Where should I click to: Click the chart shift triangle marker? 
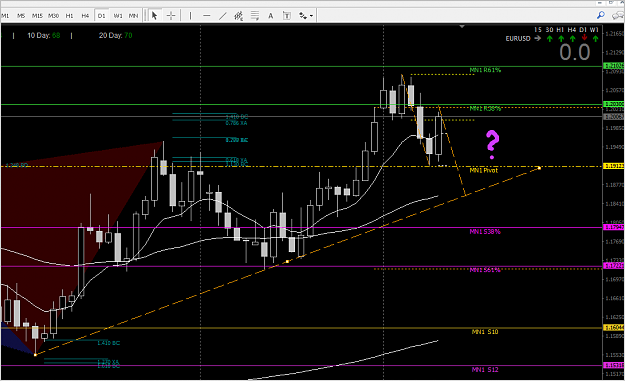(x=462, y=27)
